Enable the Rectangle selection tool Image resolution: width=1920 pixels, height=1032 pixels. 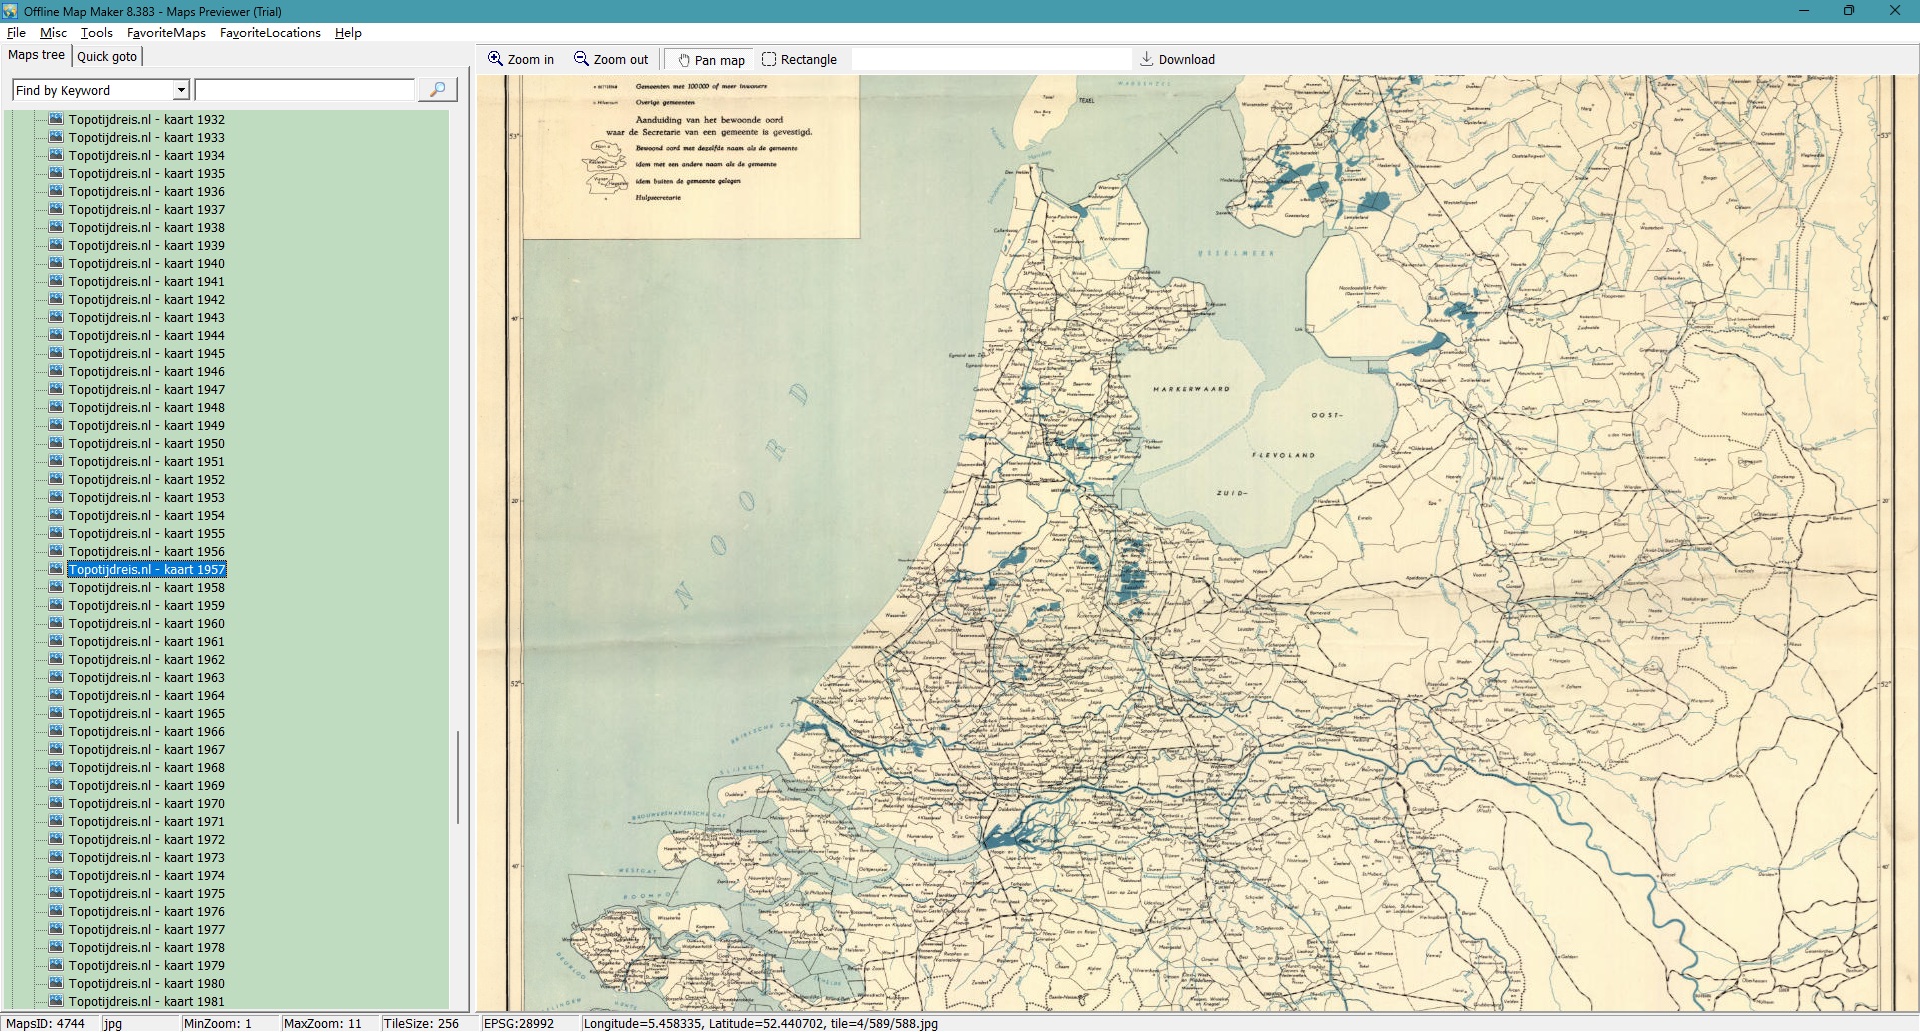tap(769, 59)
